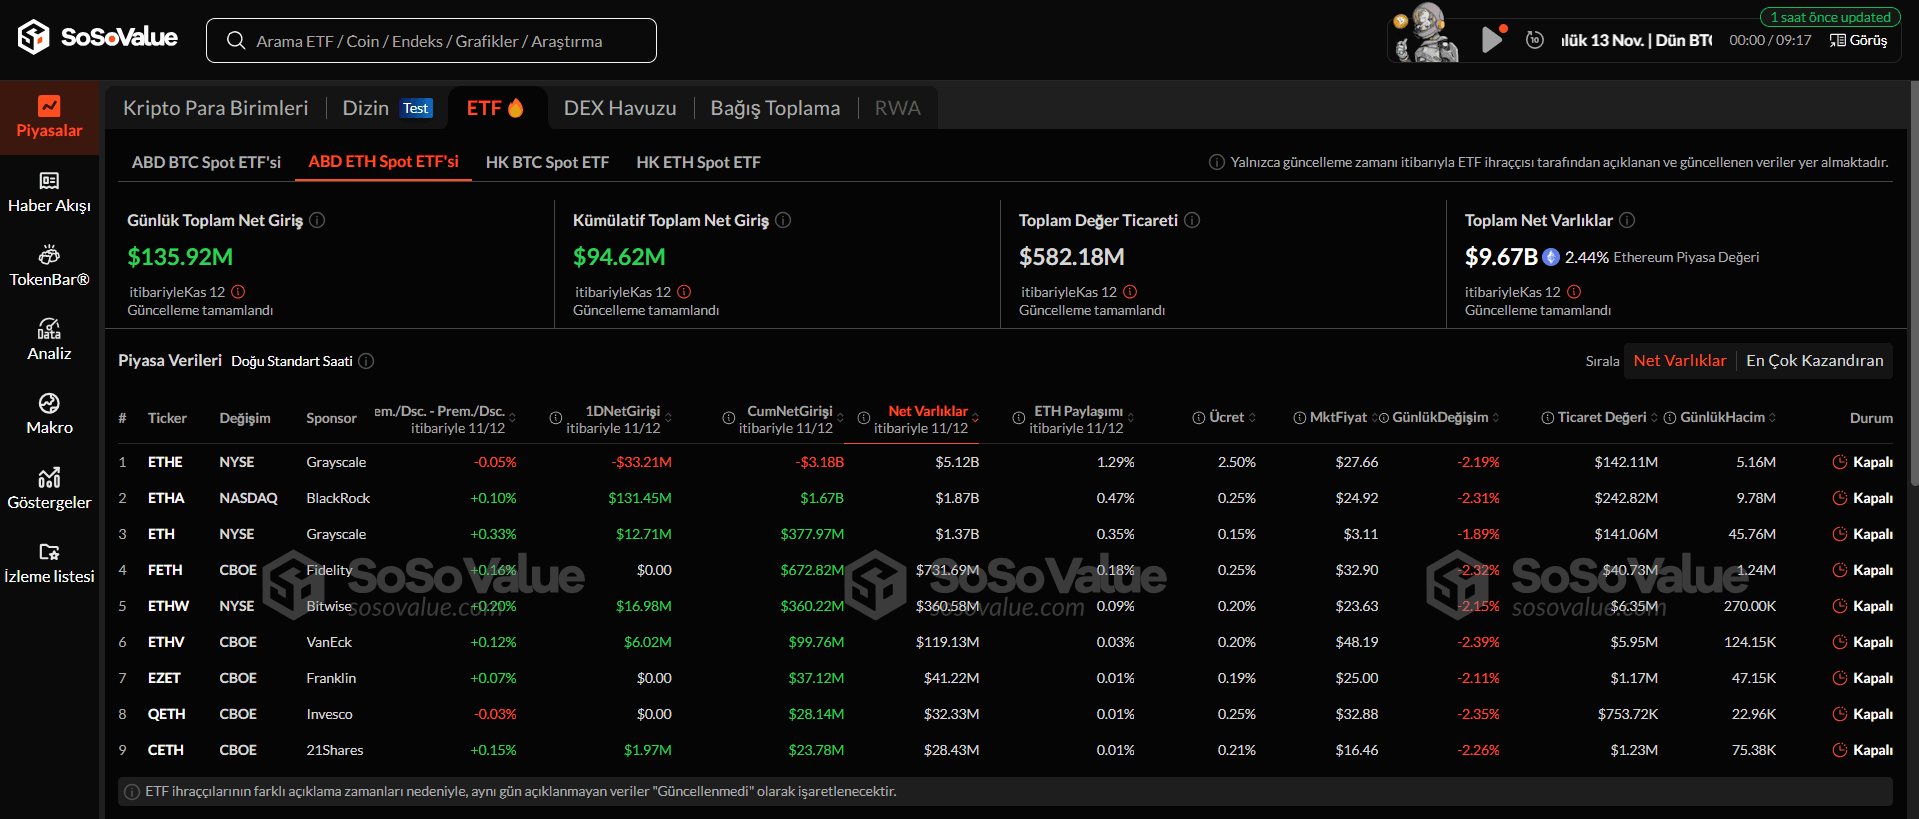The image size is (1919, 819).
Task: Click the info icon beside Ücret
Action: (x=1198, y=418)
